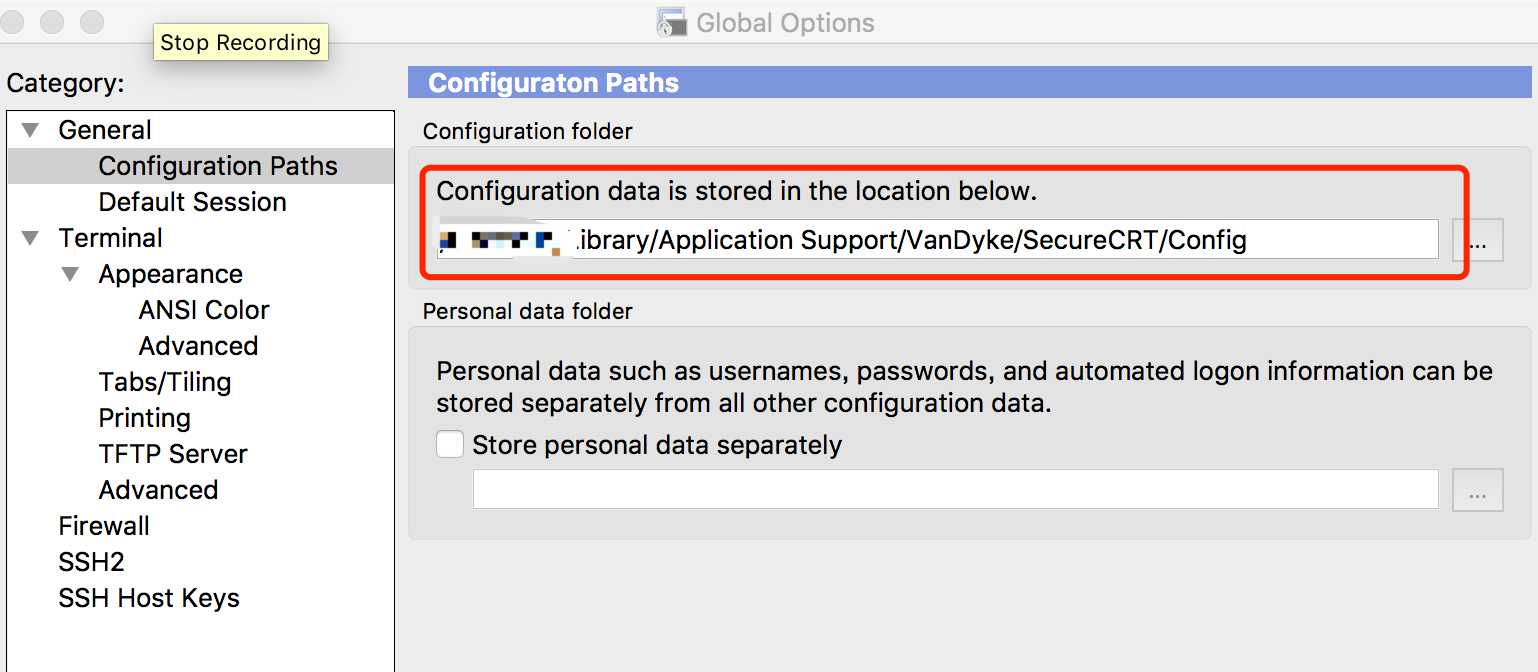
Task: Click the configuration folder path field
Action: pyautogui.click(x=937, y=240)
